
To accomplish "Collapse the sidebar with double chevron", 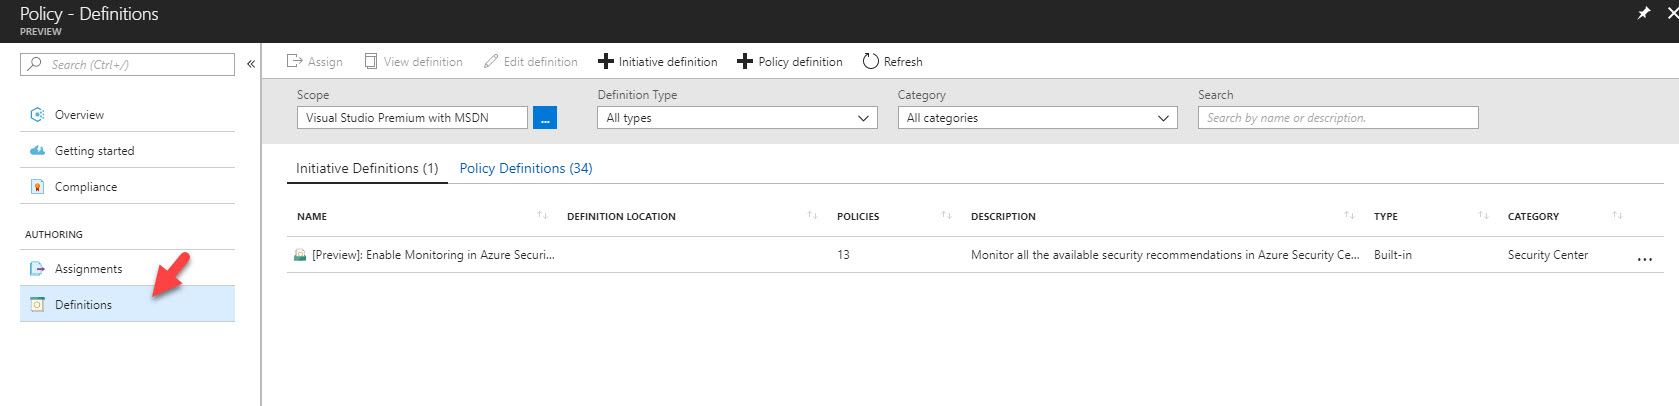I will point(251,64).
